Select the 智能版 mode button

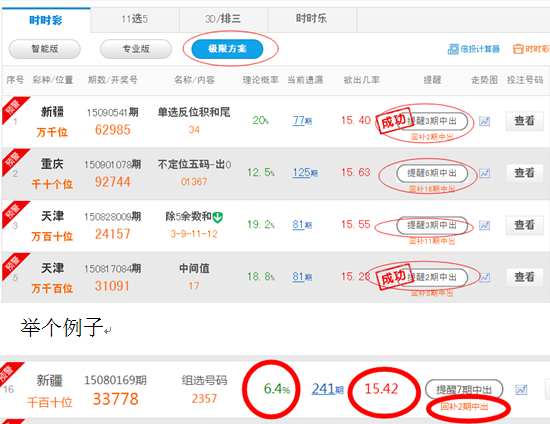[45, 49]
